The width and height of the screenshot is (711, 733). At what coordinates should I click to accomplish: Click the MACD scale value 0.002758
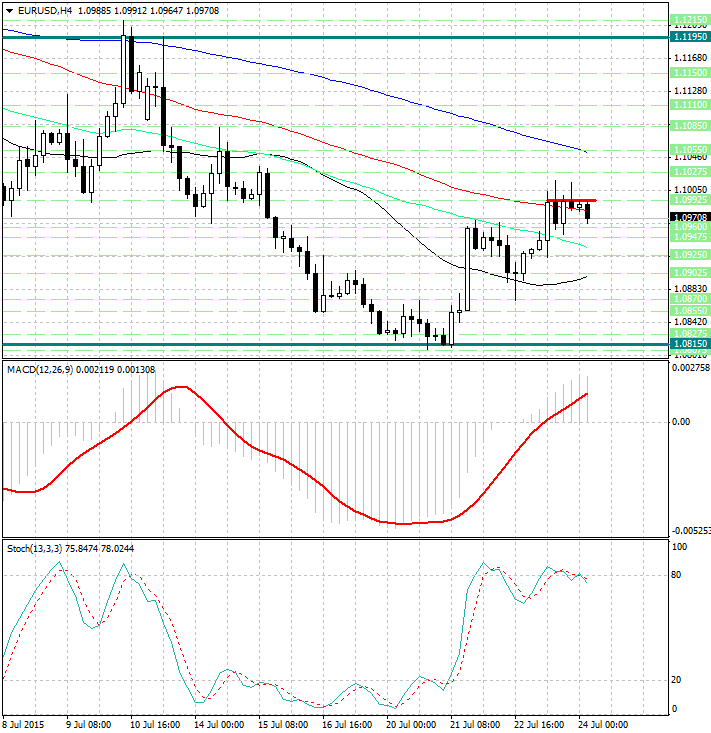(691, 368)
